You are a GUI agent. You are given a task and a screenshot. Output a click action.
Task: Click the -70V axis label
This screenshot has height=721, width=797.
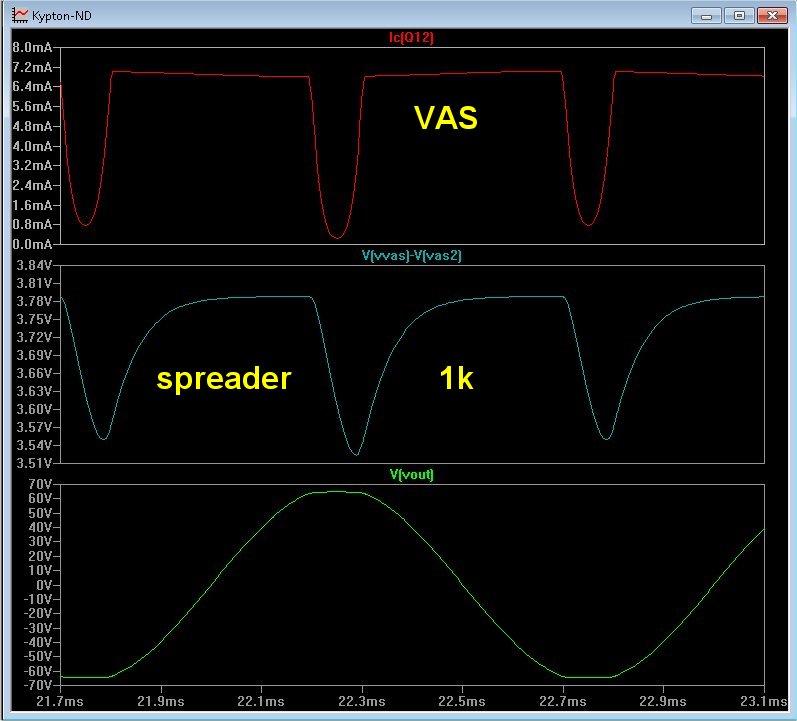click(38, 685)
